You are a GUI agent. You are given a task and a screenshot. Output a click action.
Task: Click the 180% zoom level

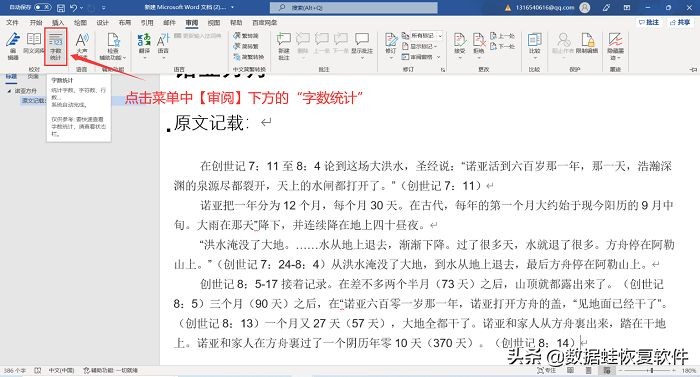(689, 371)
